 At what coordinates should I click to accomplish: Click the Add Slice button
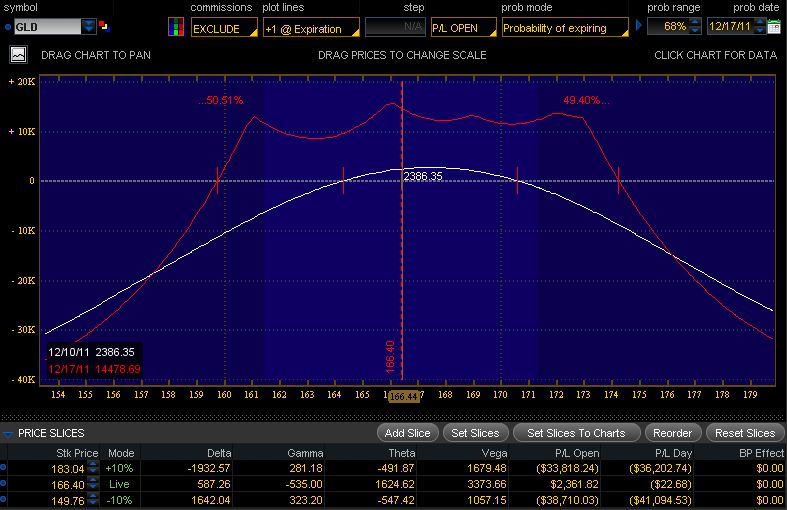[408, 433]
